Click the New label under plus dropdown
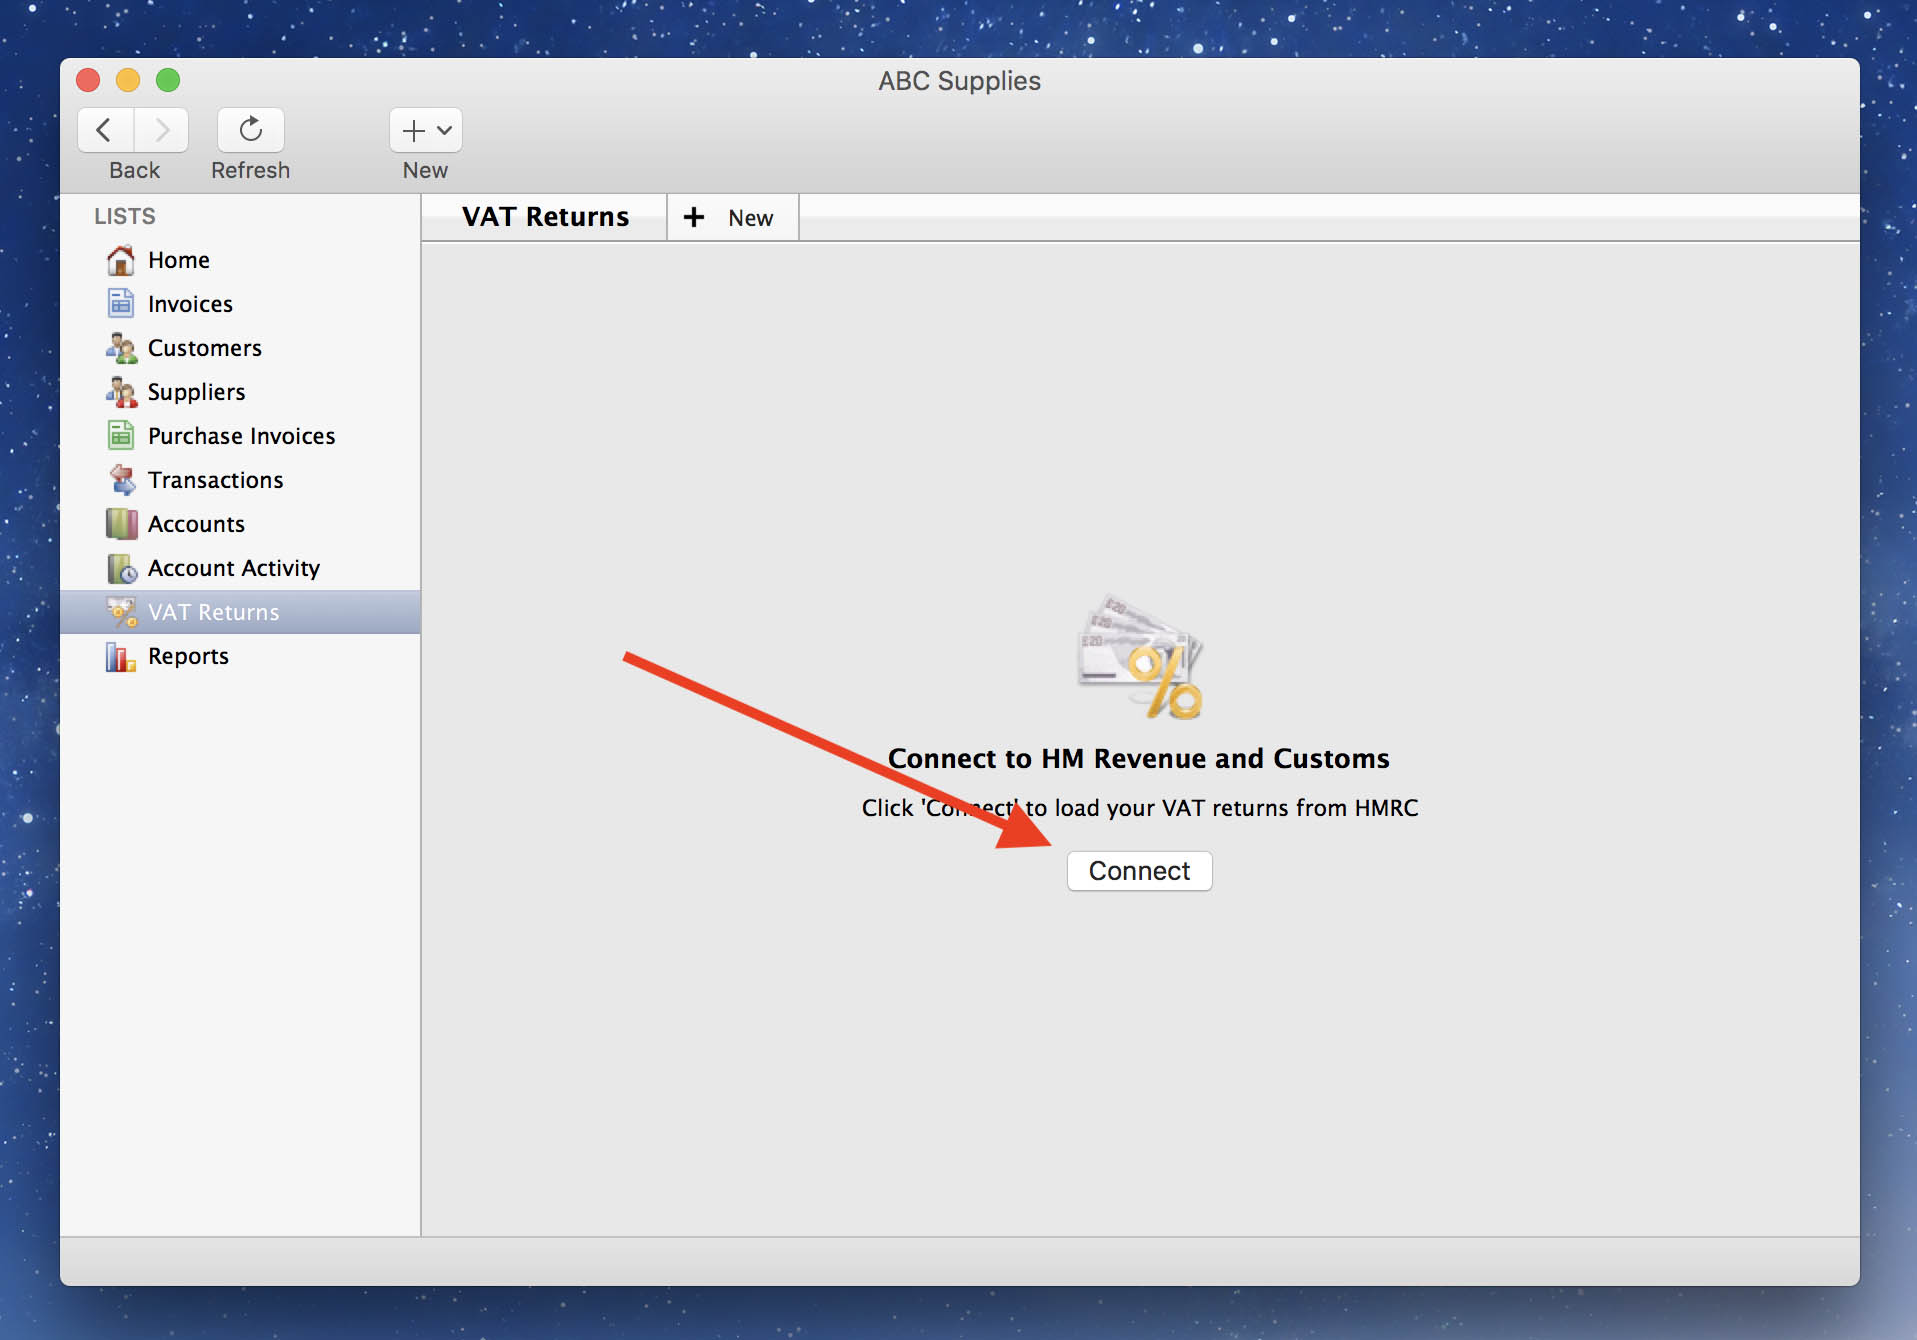Image resolution: width=1917 pixels, height=1340 pixels. (425, 170)
